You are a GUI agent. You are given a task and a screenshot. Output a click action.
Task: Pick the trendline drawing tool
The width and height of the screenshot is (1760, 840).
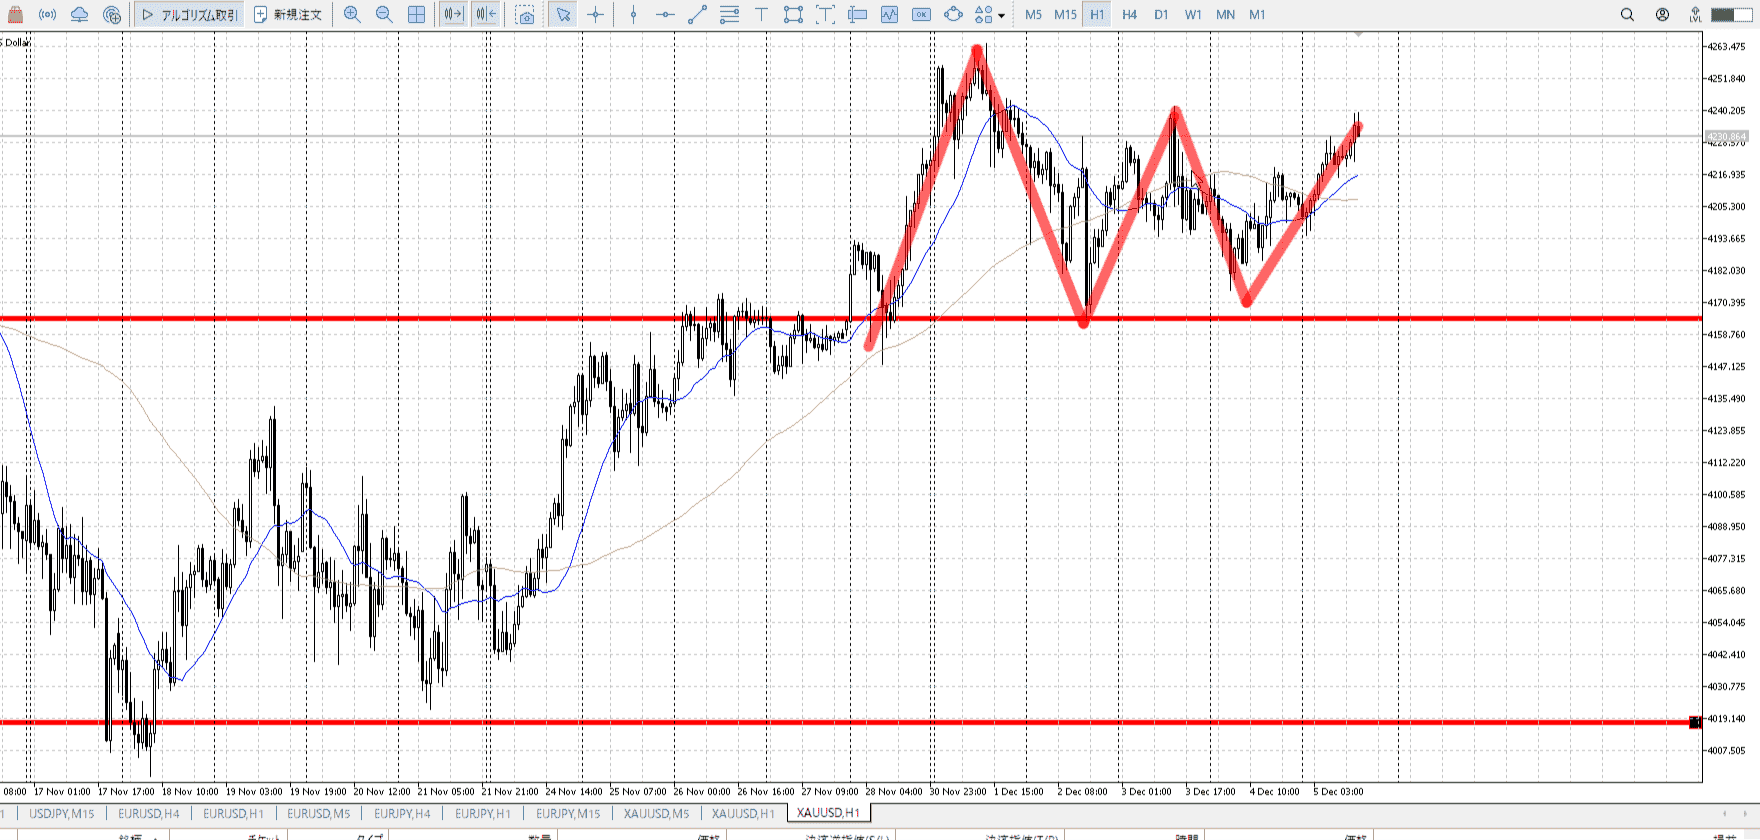698,15
